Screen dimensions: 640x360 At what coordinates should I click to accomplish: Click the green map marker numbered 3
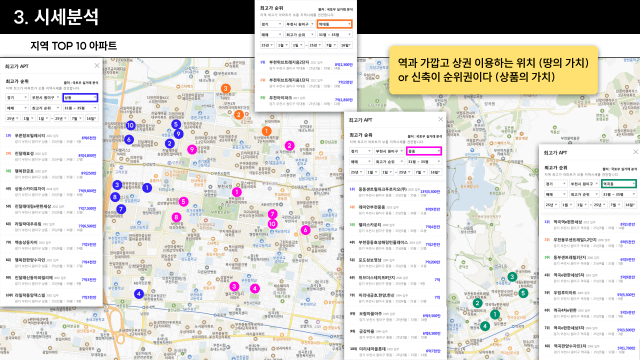[x=512, y=277]
